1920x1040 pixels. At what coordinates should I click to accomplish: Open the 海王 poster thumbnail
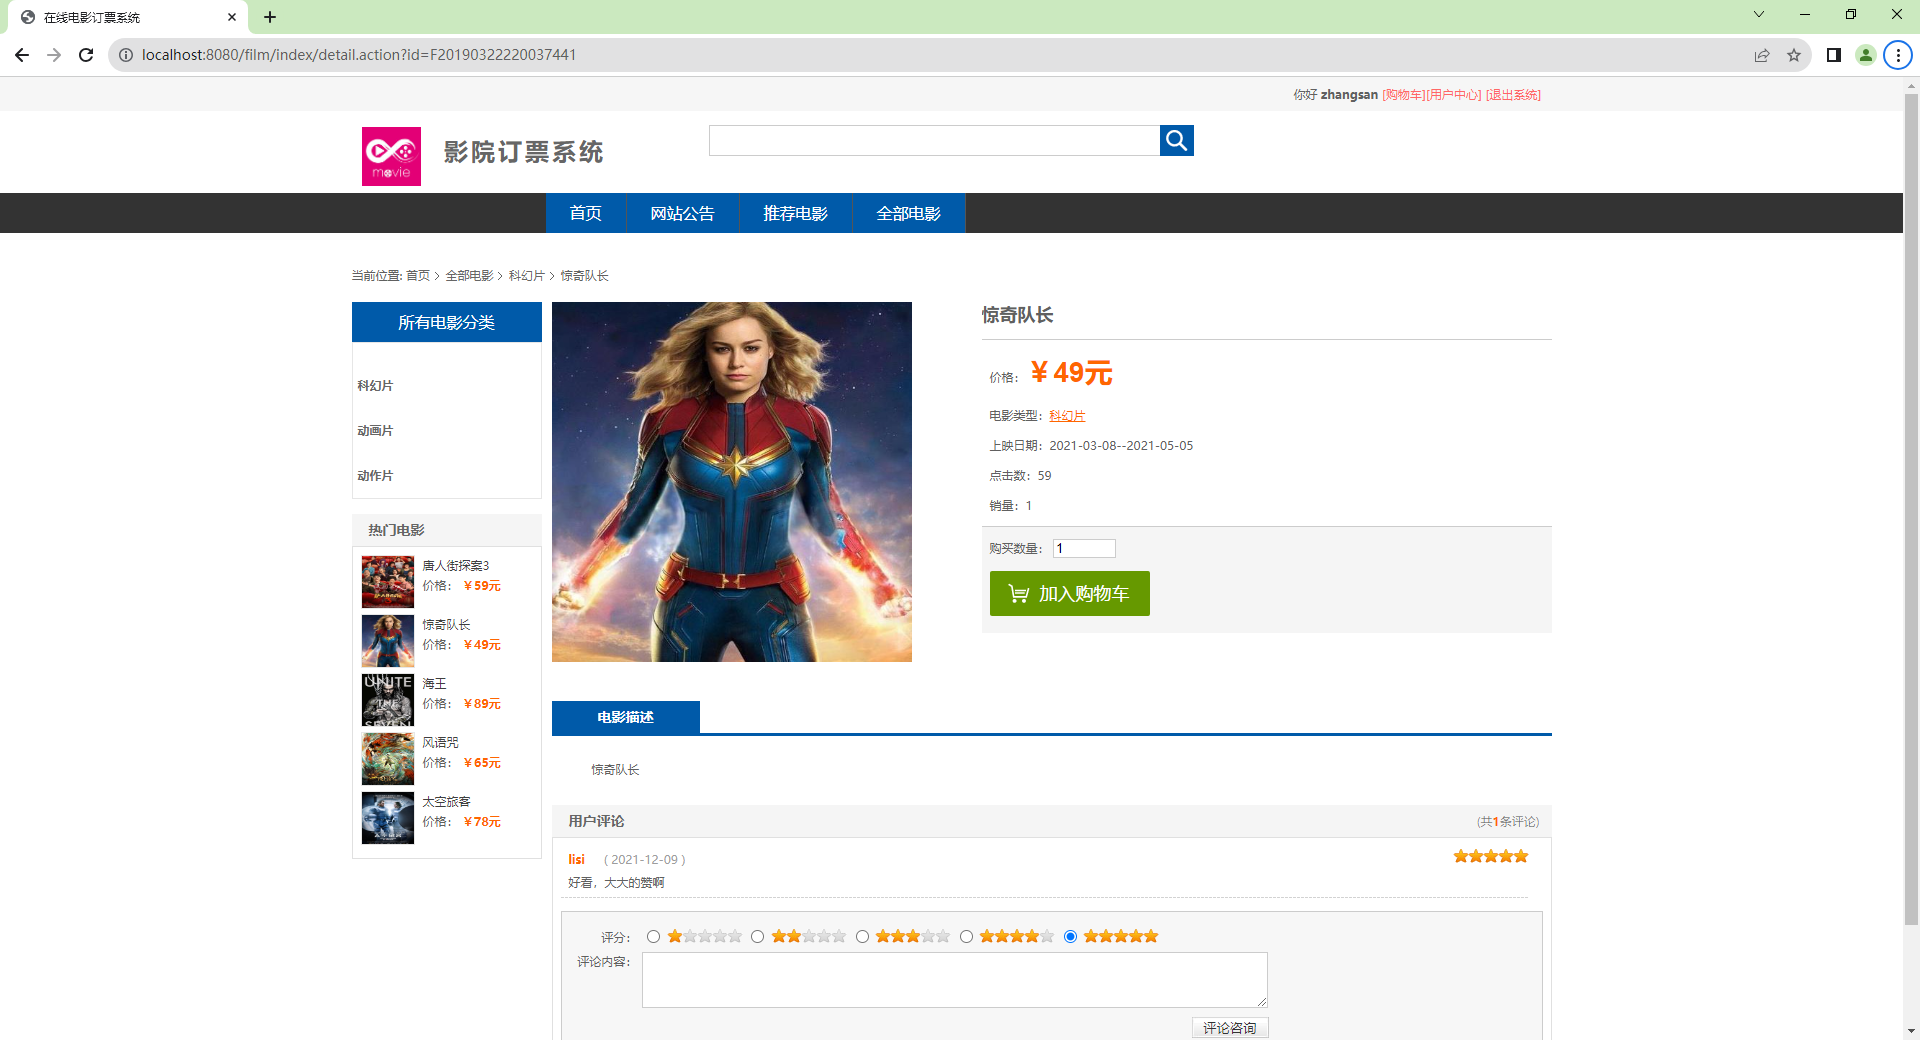[x=388, y=700]
